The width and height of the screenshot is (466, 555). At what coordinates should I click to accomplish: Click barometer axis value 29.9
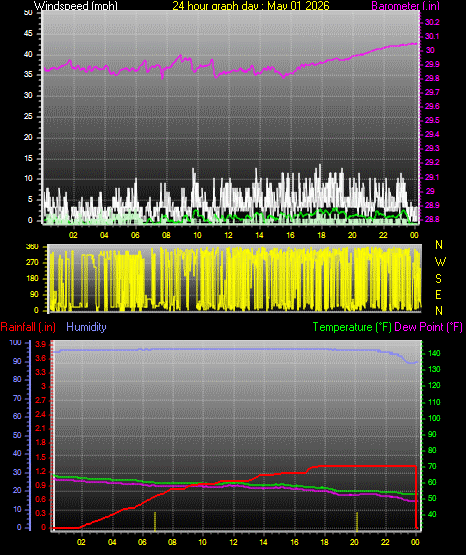(x=432, y=64)
